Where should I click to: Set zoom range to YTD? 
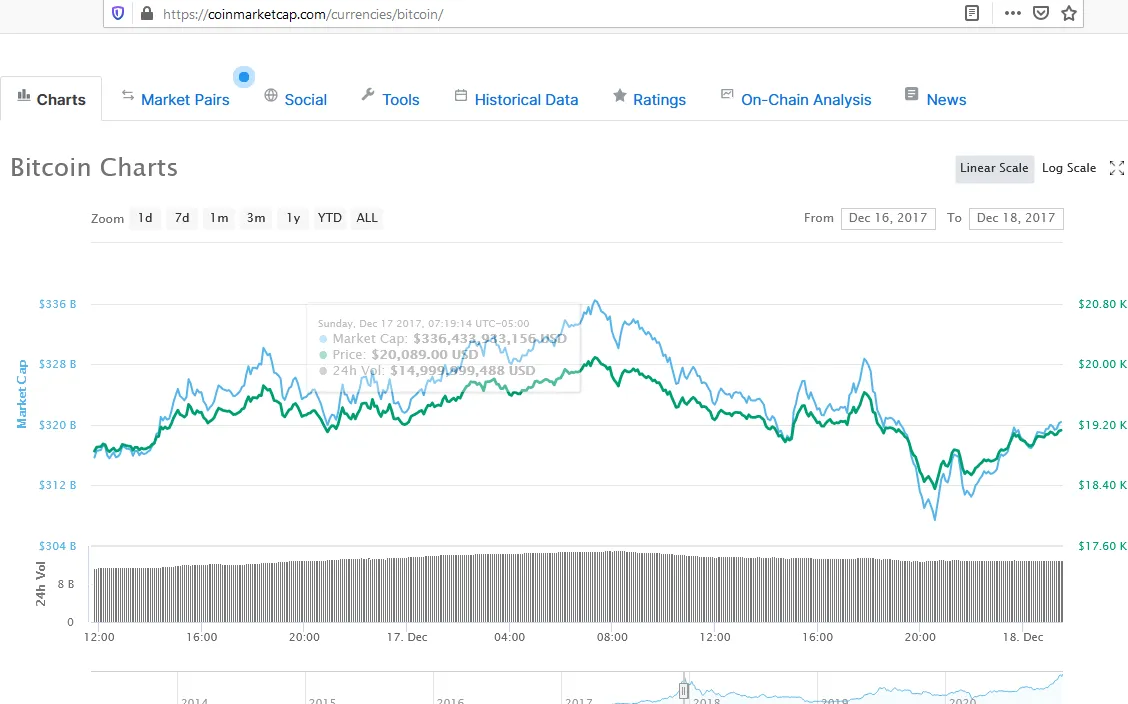coord(329,218)
